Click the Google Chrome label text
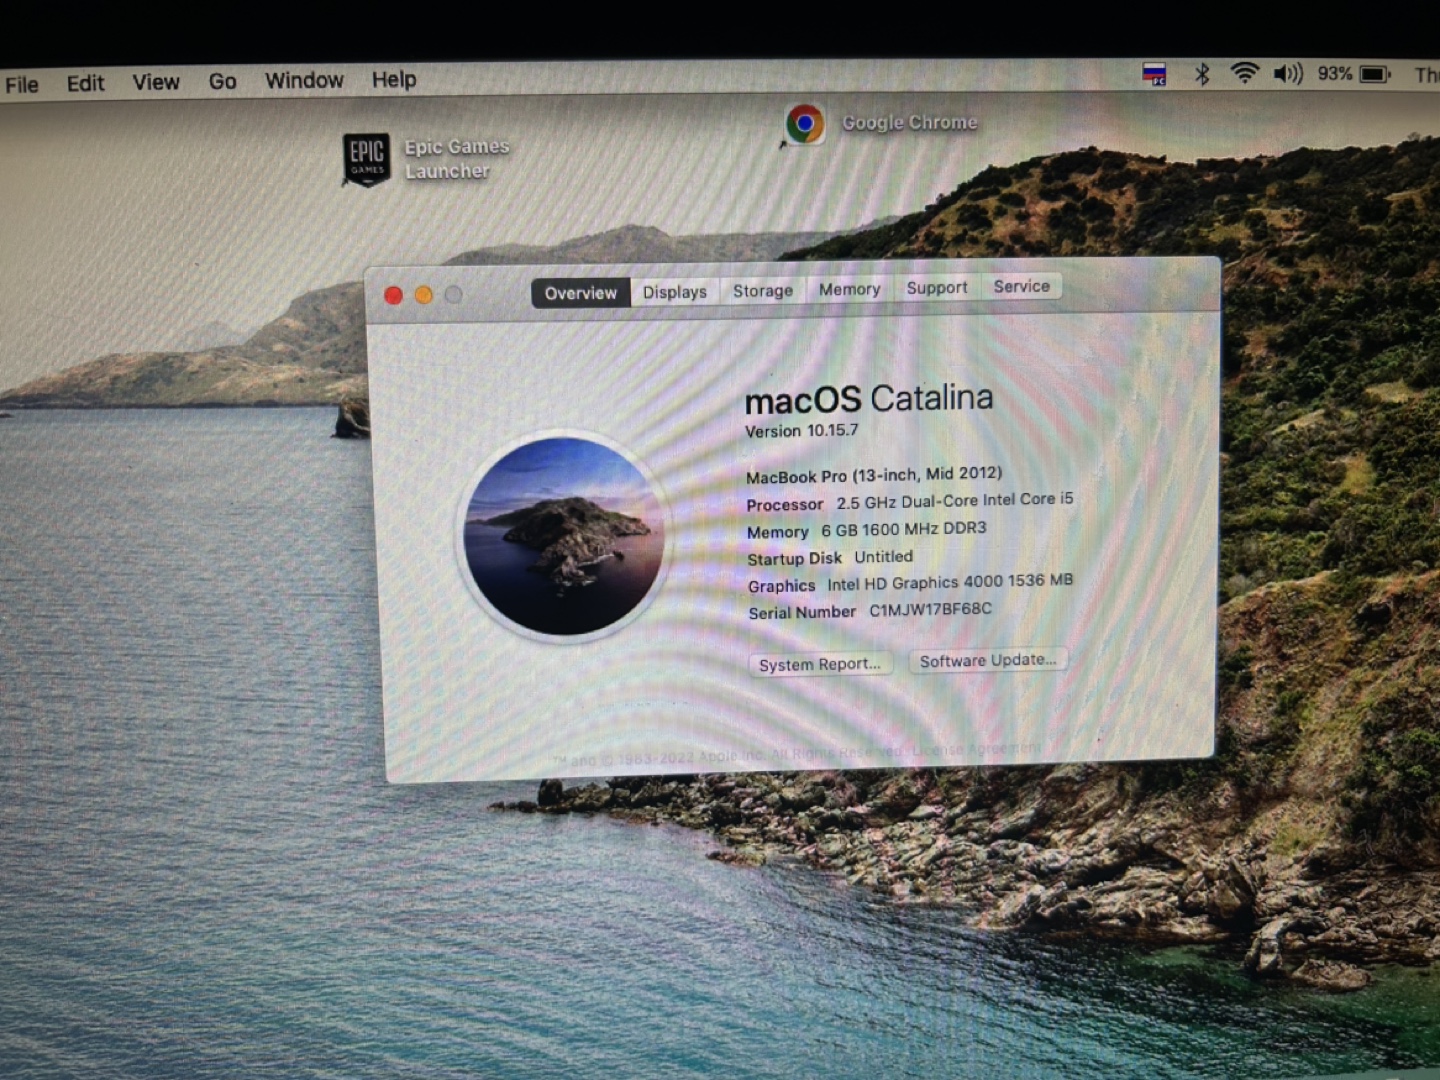This screenshot has height=1080, width=1440. click(x=910, y=123)
